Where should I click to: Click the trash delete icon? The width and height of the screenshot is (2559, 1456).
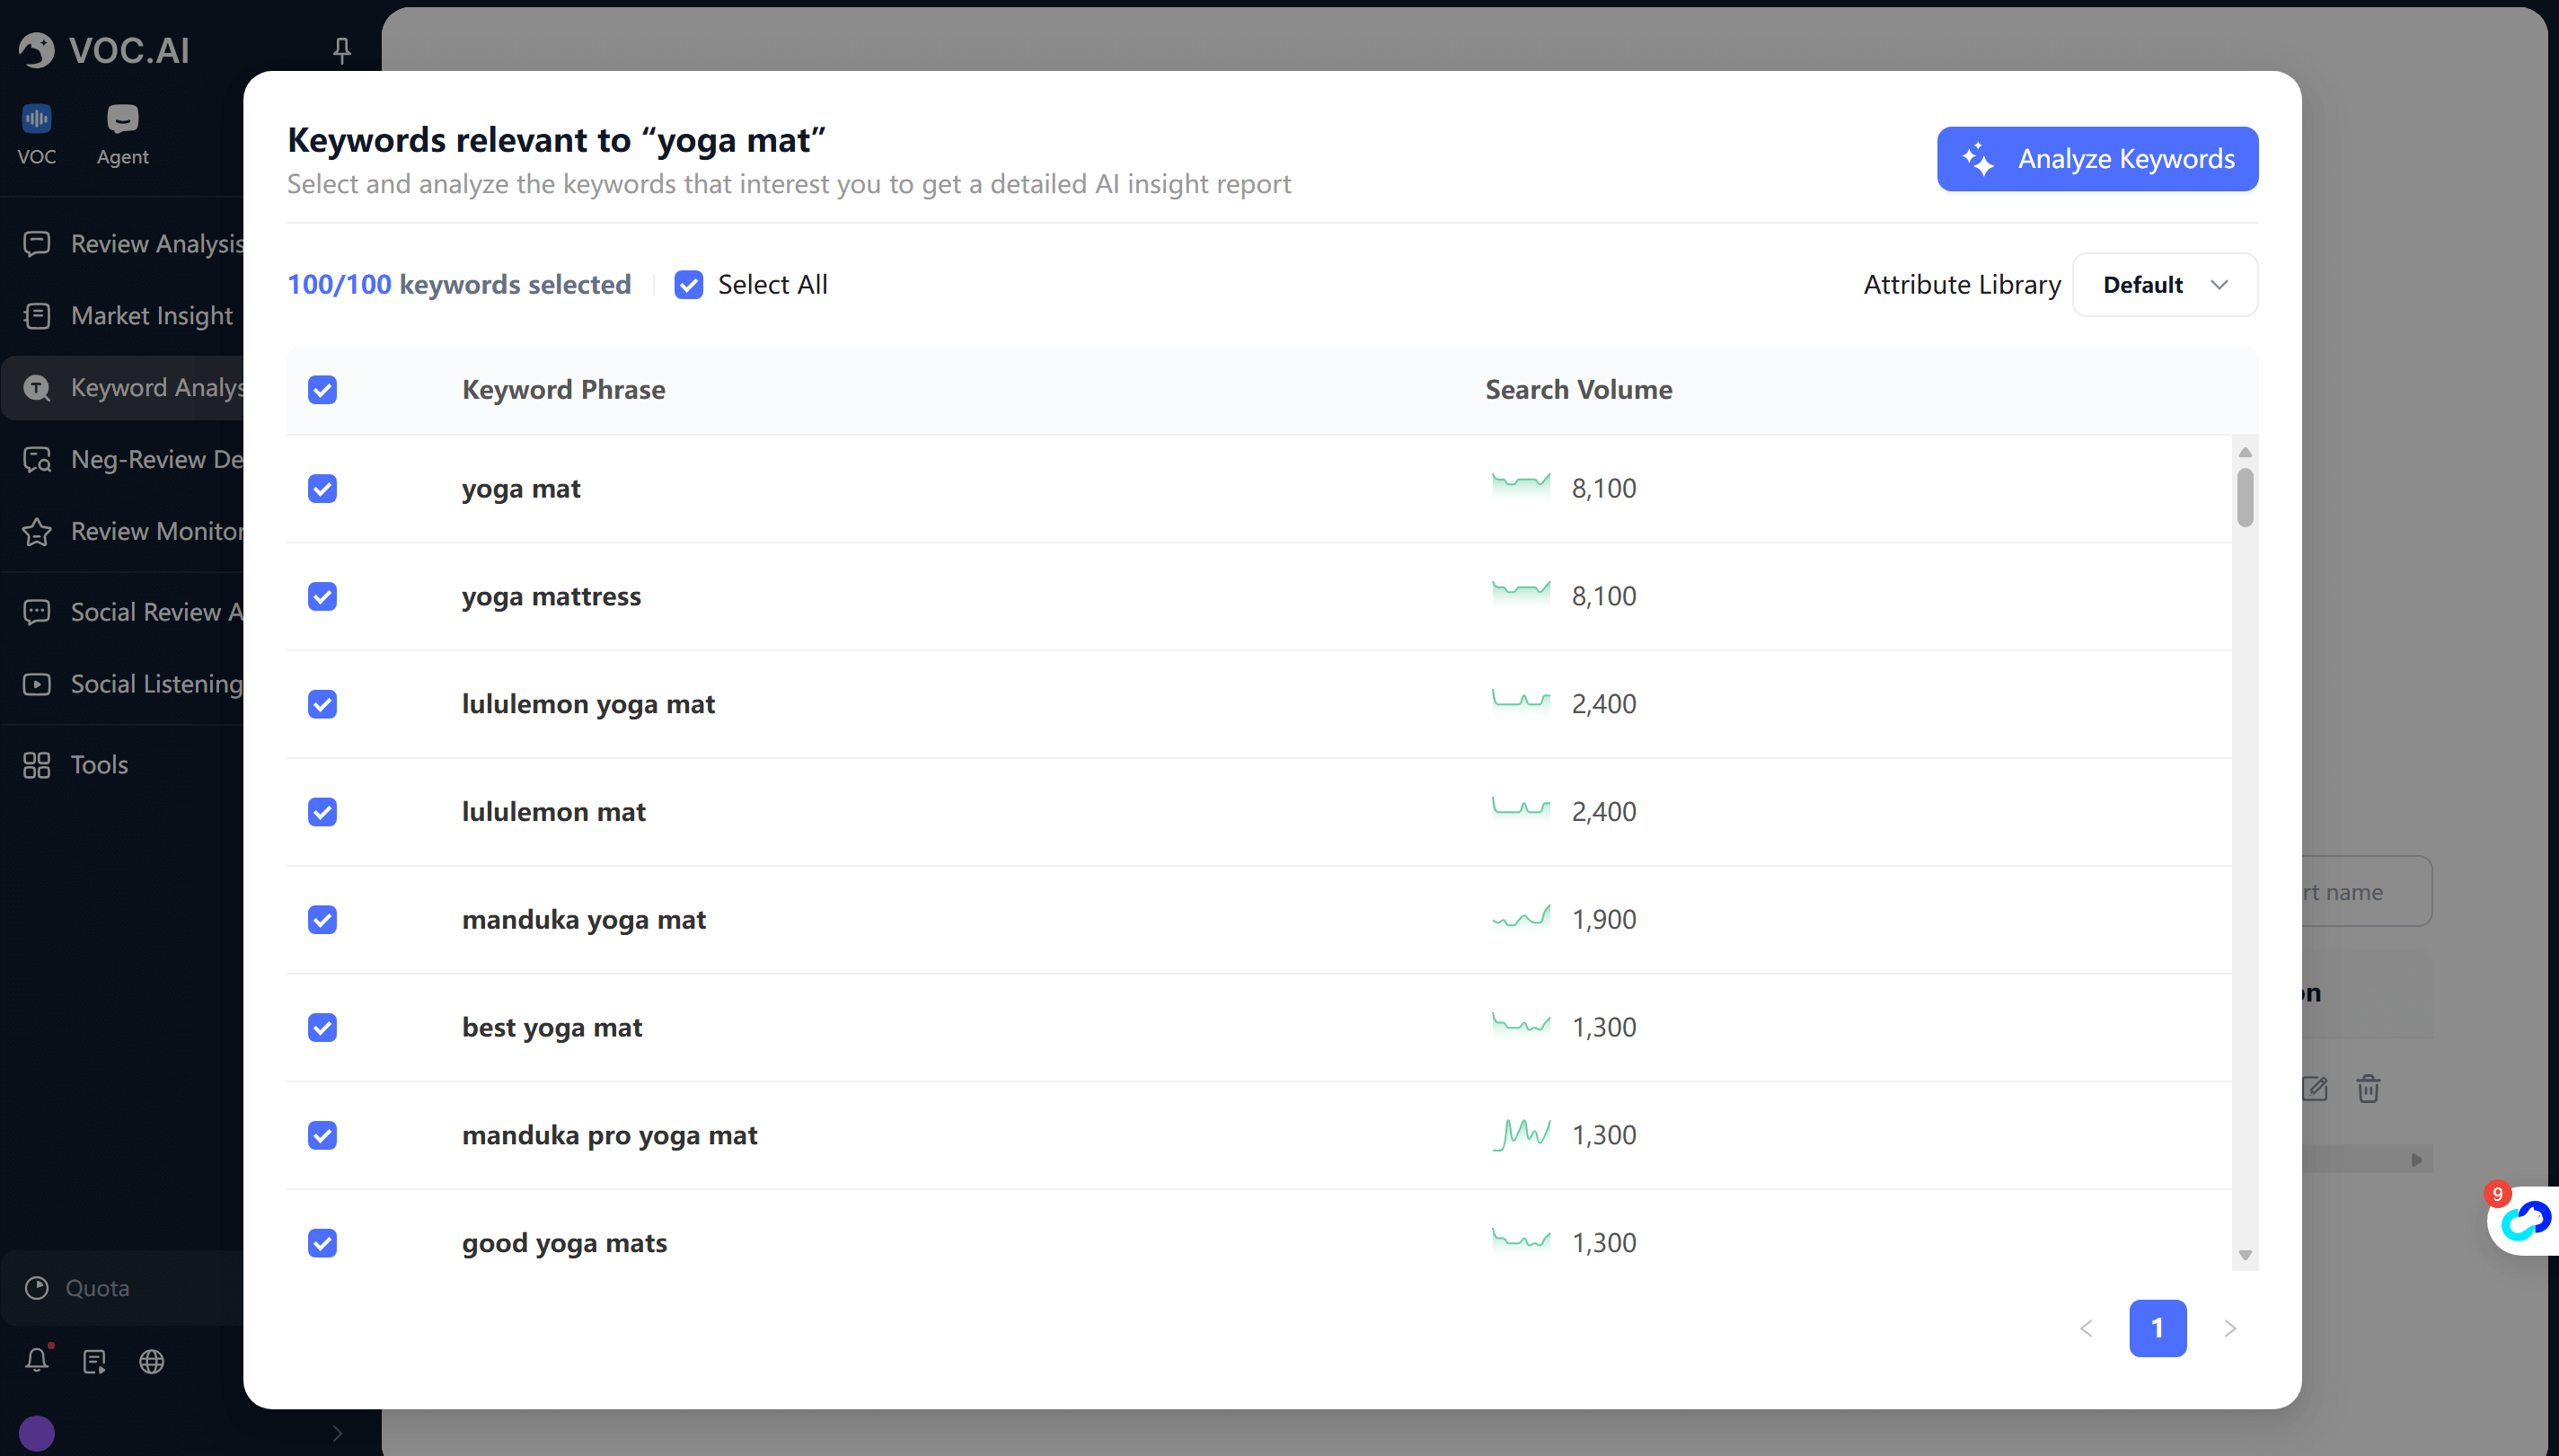pyautogui.click(x=2367, y=1088)
